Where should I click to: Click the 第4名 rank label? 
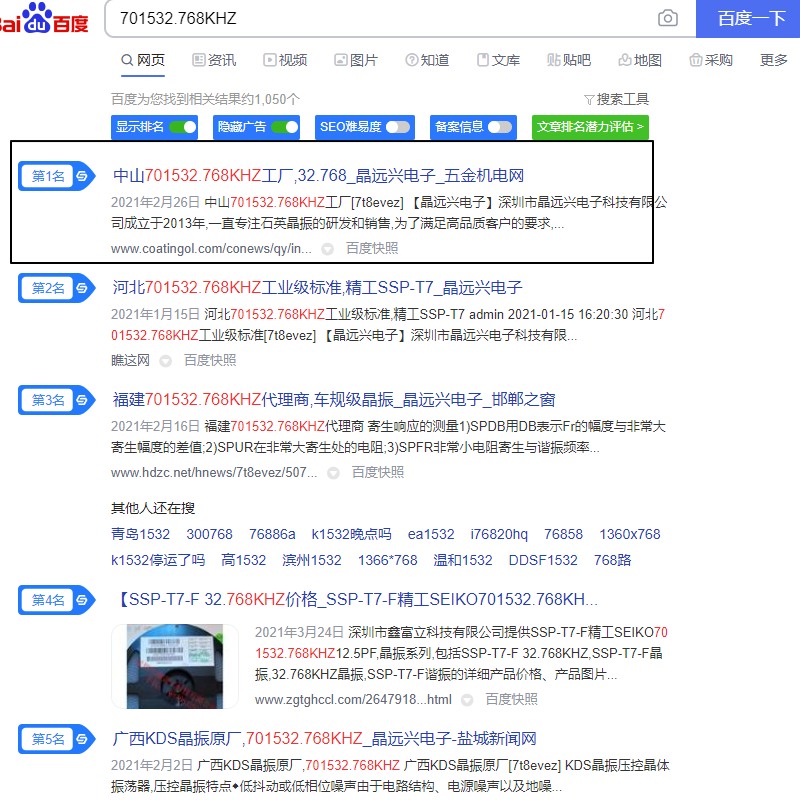[48, 600]
